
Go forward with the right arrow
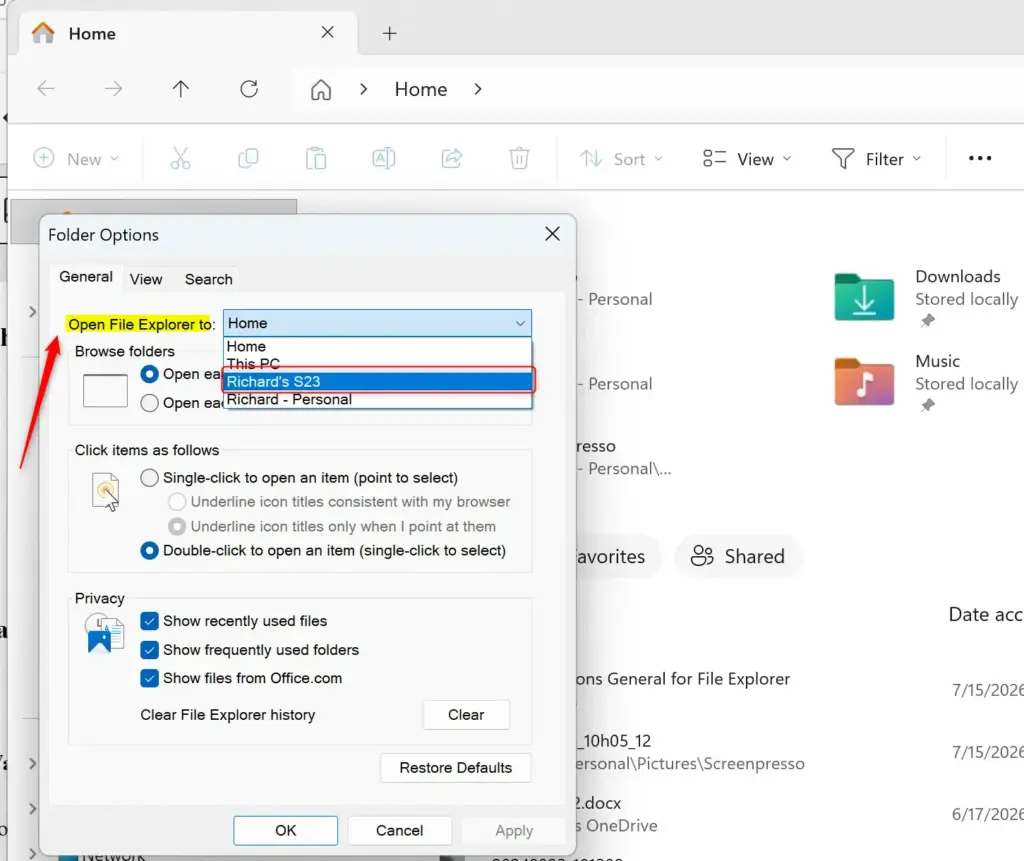click(x=113, y=89)
